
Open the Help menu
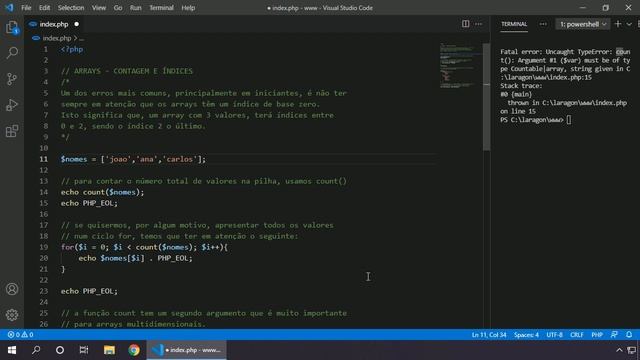point(188,8)
